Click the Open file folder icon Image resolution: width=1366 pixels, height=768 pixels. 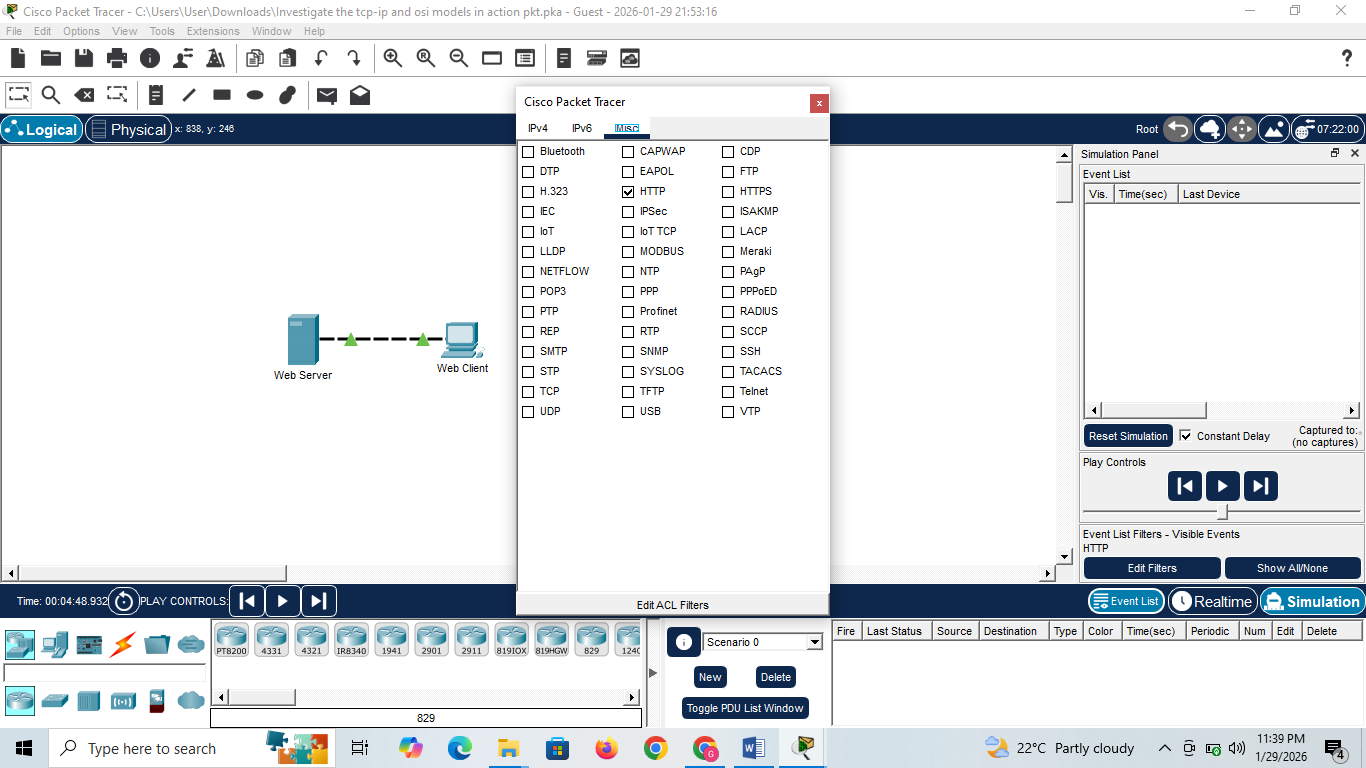(51, 58)
